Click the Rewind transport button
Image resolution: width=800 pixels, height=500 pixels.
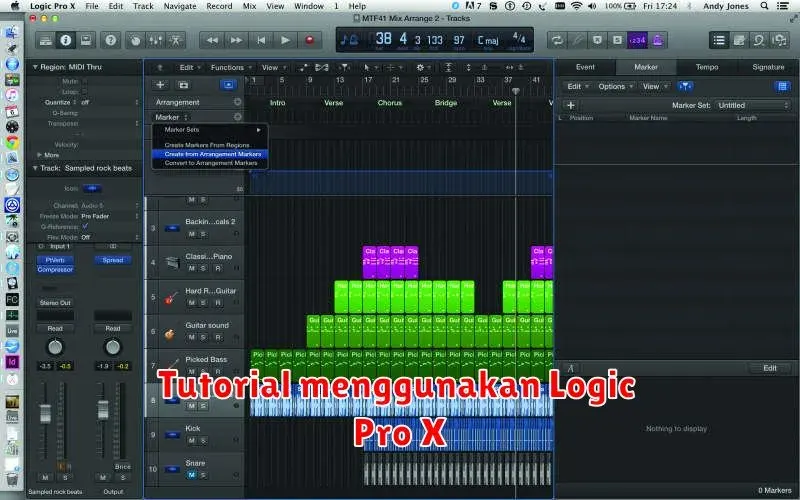[x=212, y=40]
